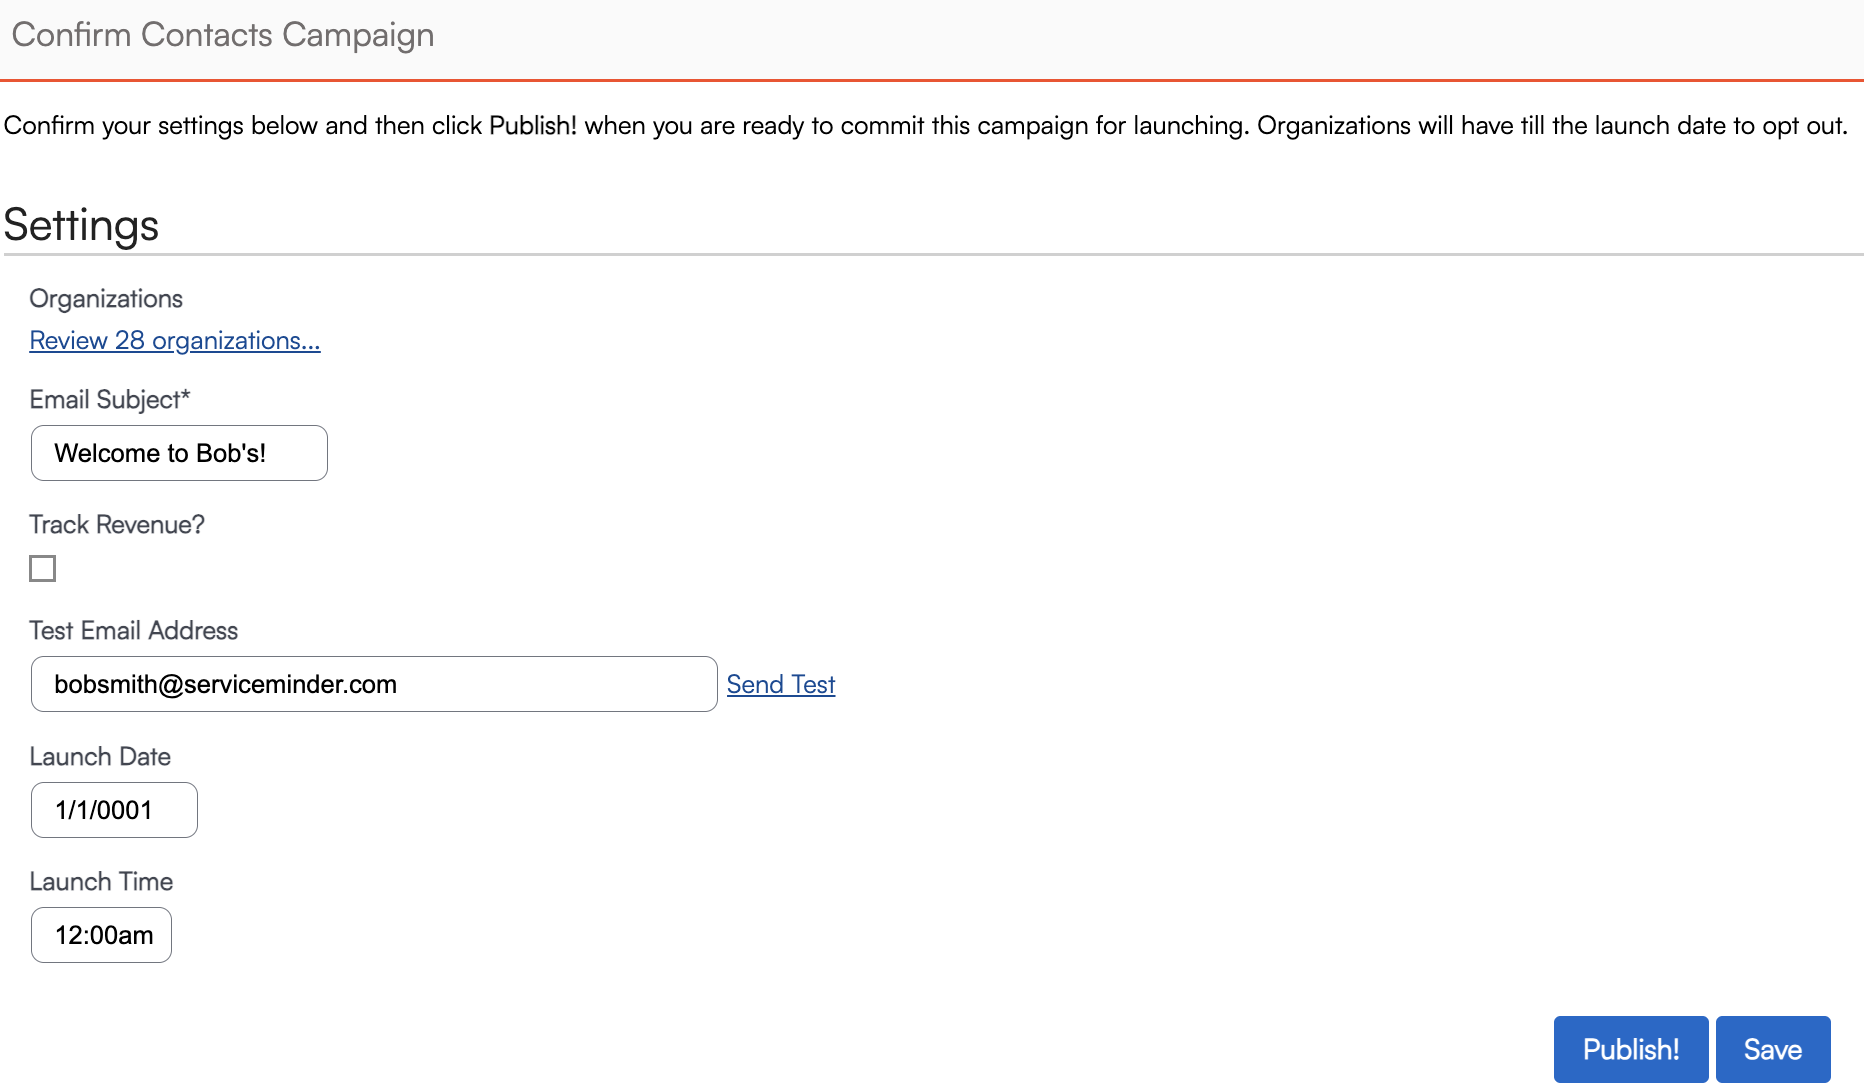The width and height of the screenshot is (1864, 1092).
Task: Click the Settings section heading
Action: pos(81,225)
